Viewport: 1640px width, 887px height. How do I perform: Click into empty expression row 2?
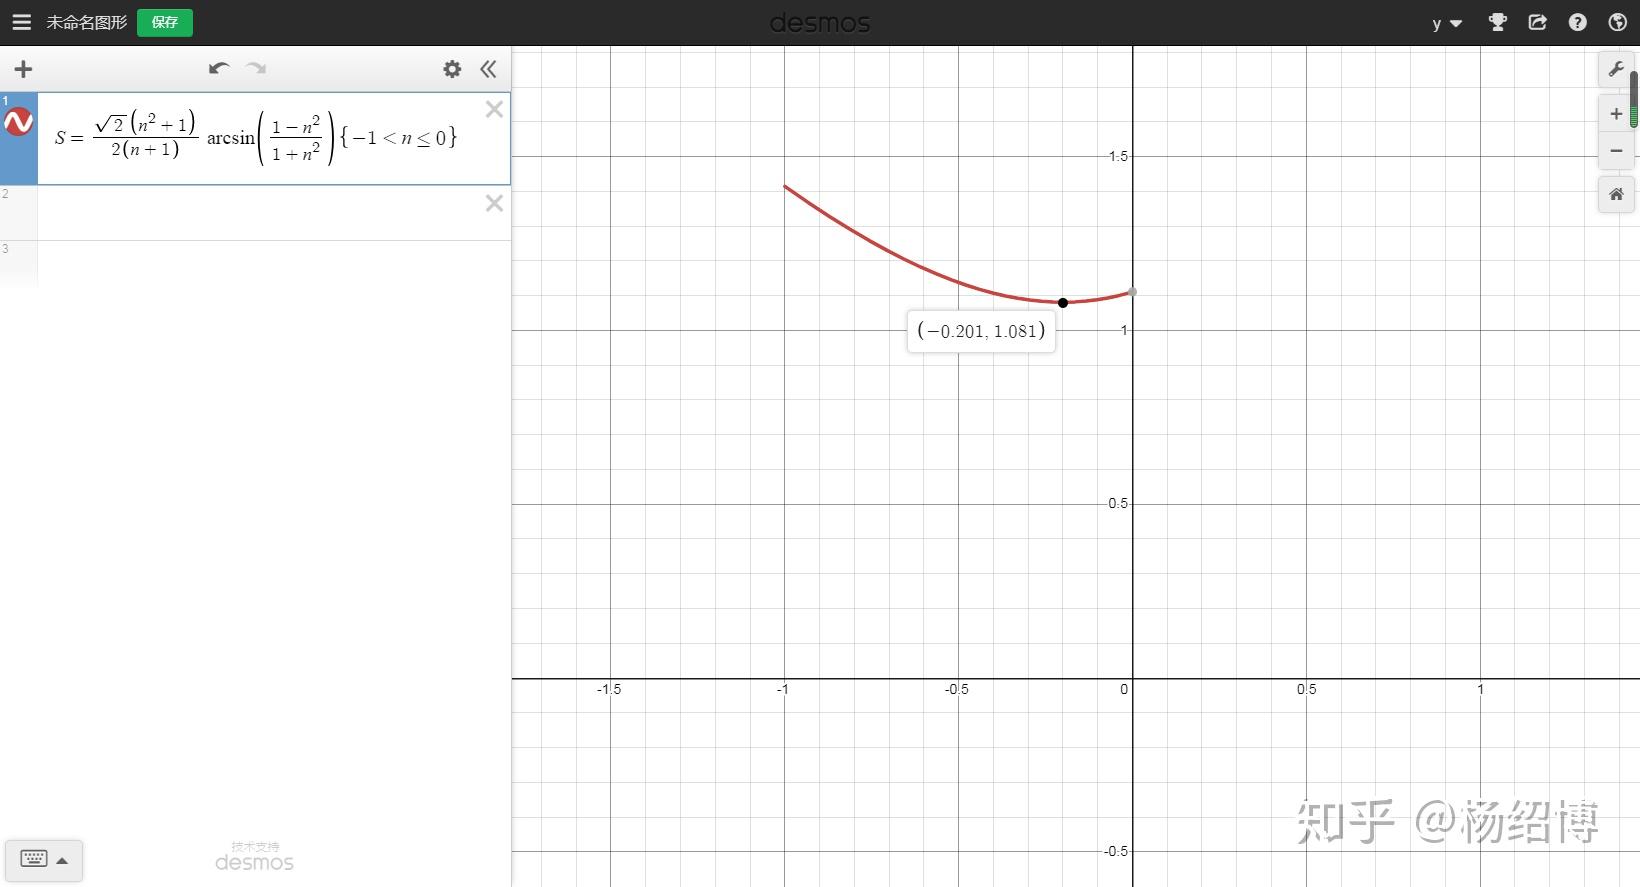coord(260,213)
